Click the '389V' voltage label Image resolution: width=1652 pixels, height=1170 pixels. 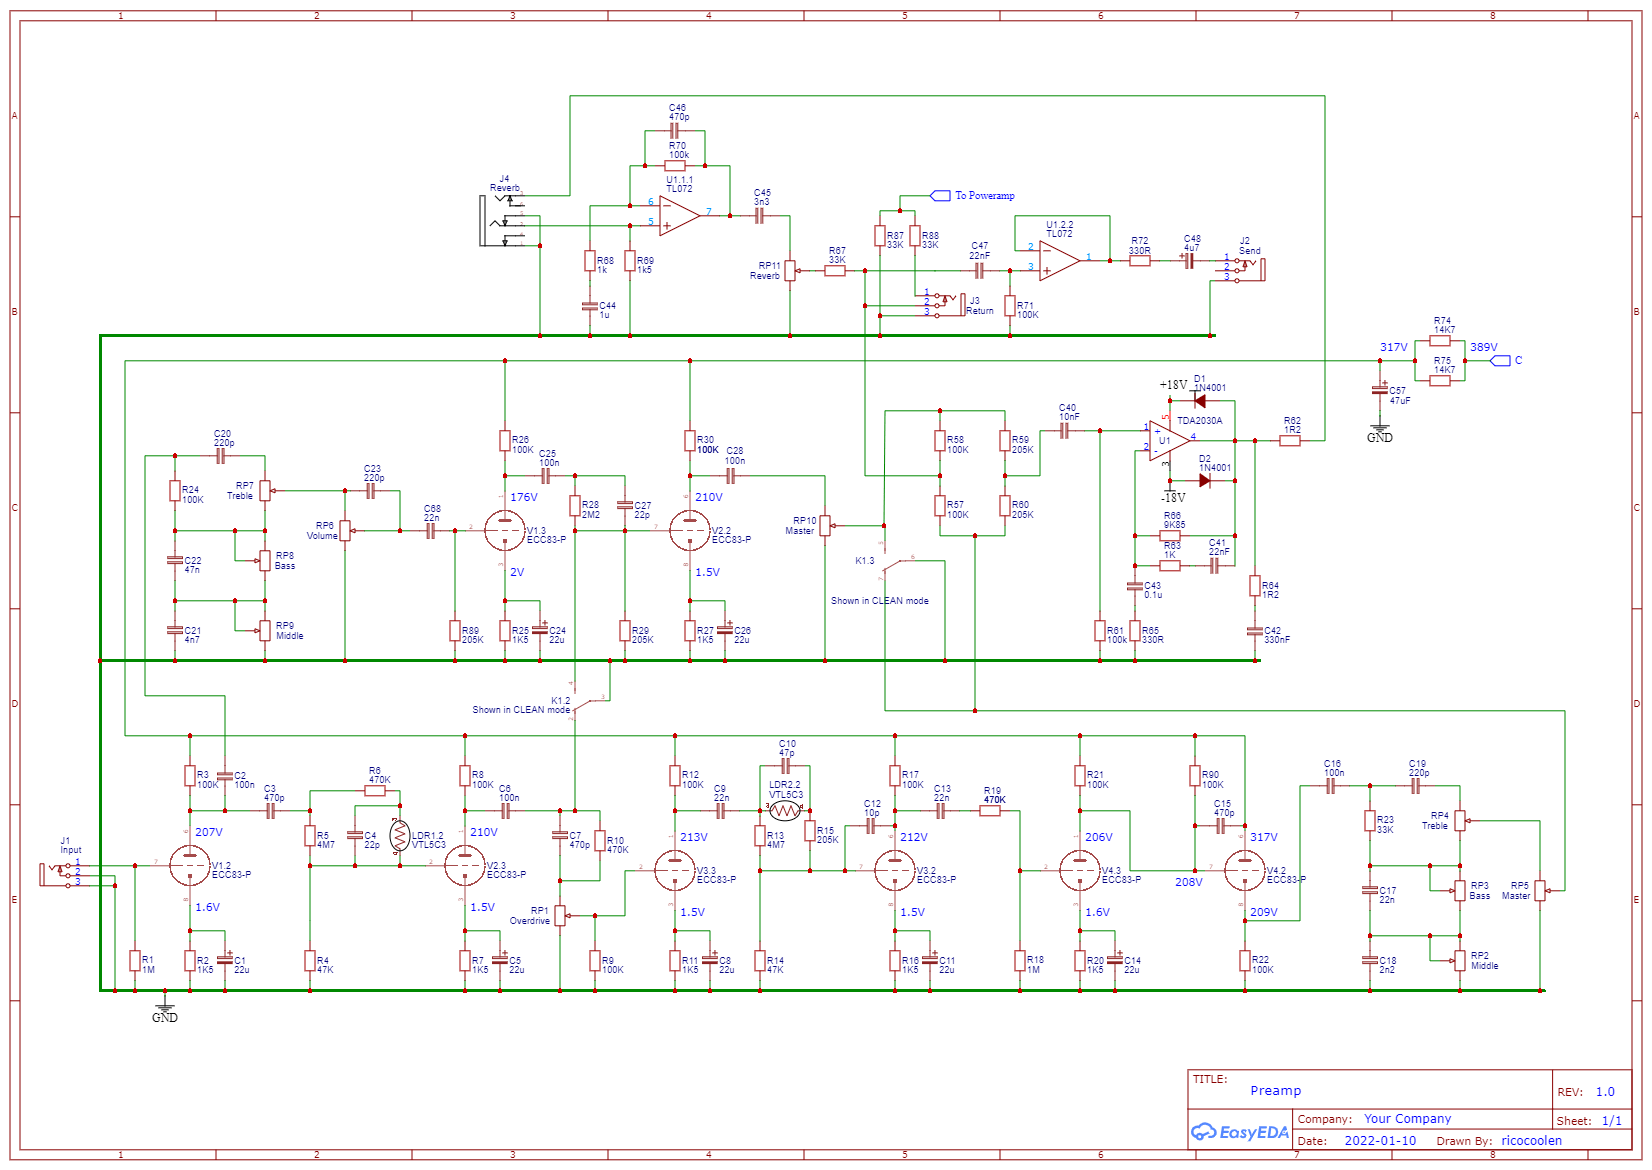point(1484,348)
